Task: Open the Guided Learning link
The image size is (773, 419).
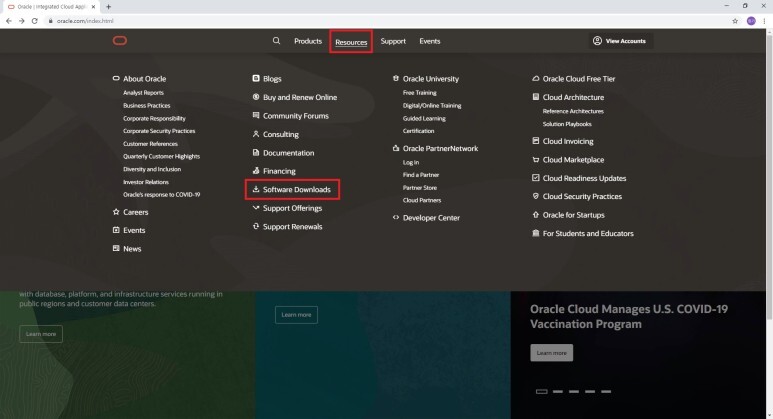Action: click(x=424, y=118)
